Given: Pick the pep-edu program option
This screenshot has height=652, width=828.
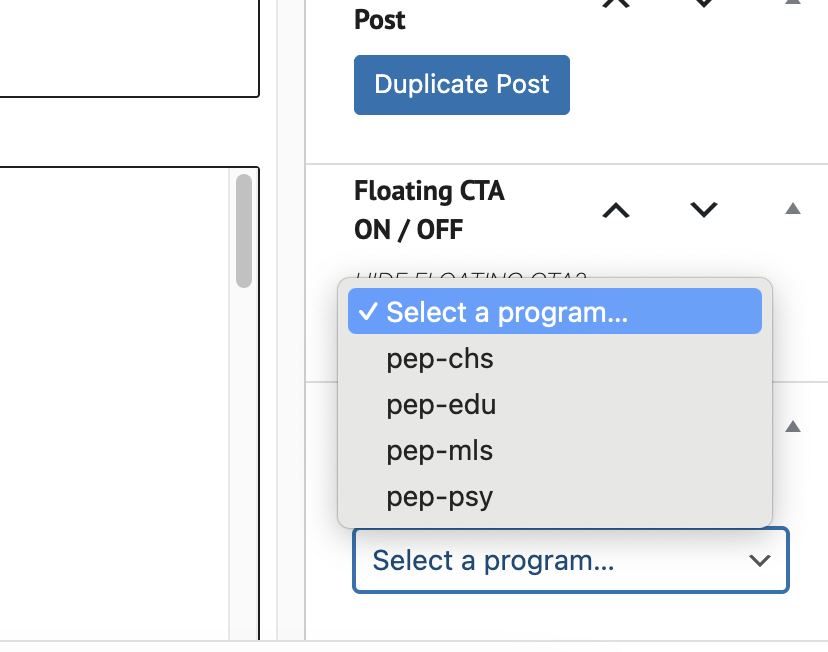Looking at the screenshot, I should coord(441,405).
